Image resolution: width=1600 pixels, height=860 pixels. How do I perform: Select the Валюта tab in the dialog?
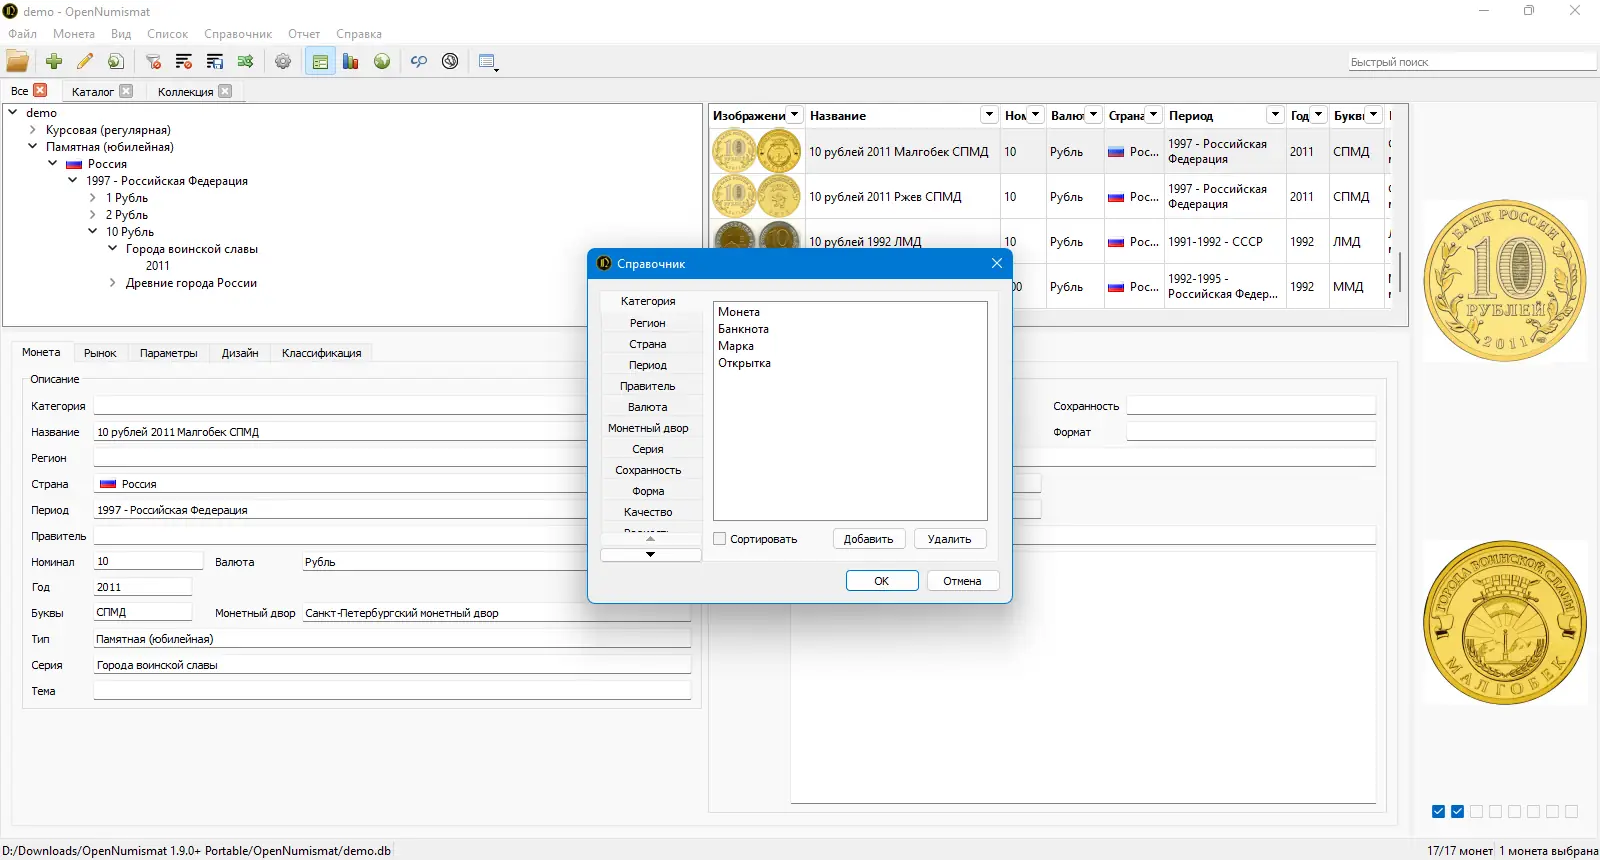click(648, 407)
